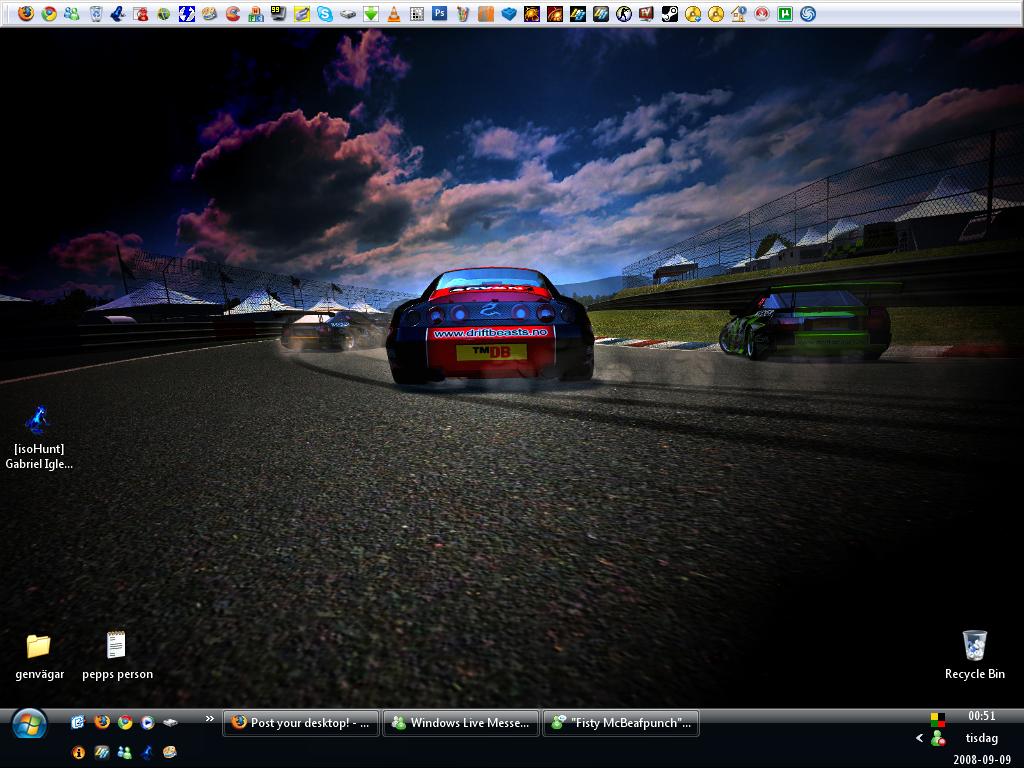The image size is (1024, 768).
Task: Expand quick launch overflow chevron
Action: pos(210,719)
